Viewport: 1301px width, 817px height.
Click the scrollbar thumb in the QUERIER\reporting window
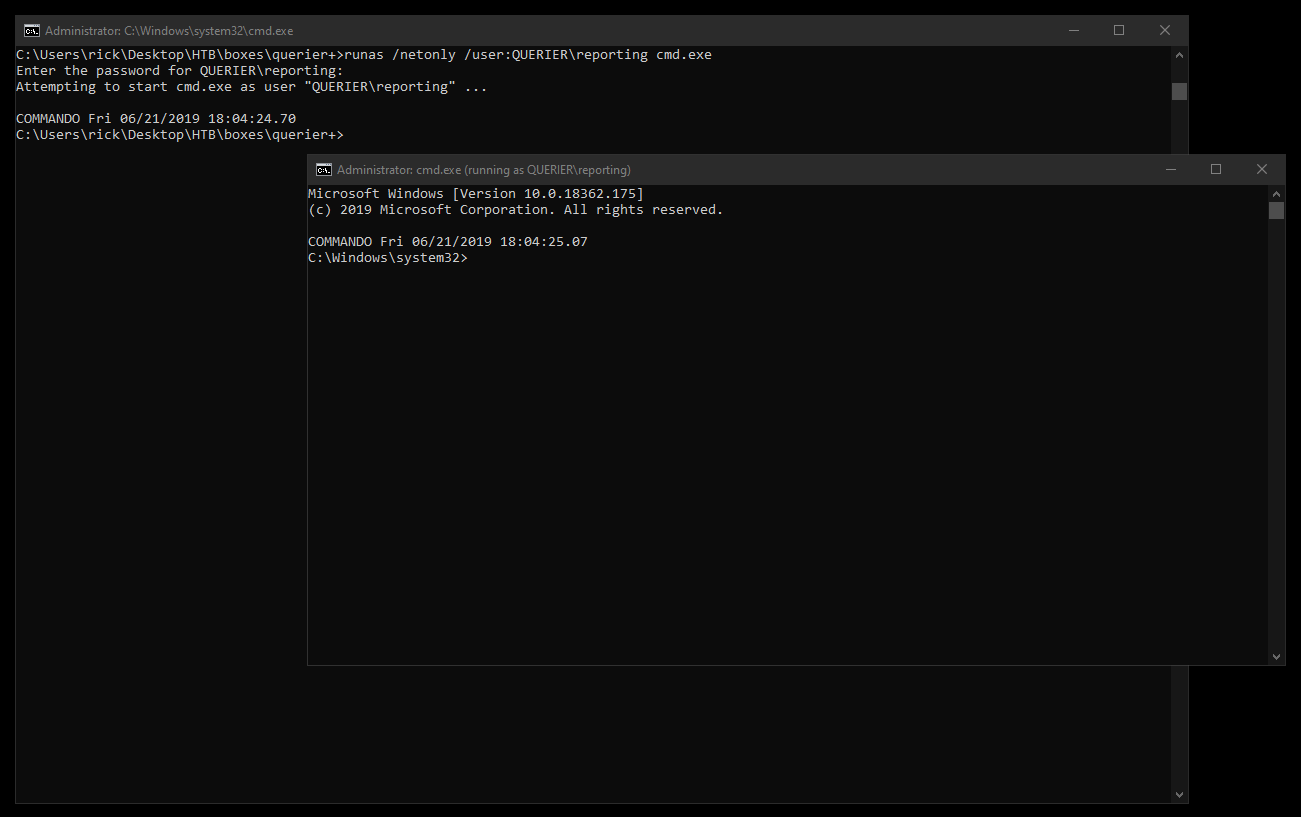[1276, 210]
